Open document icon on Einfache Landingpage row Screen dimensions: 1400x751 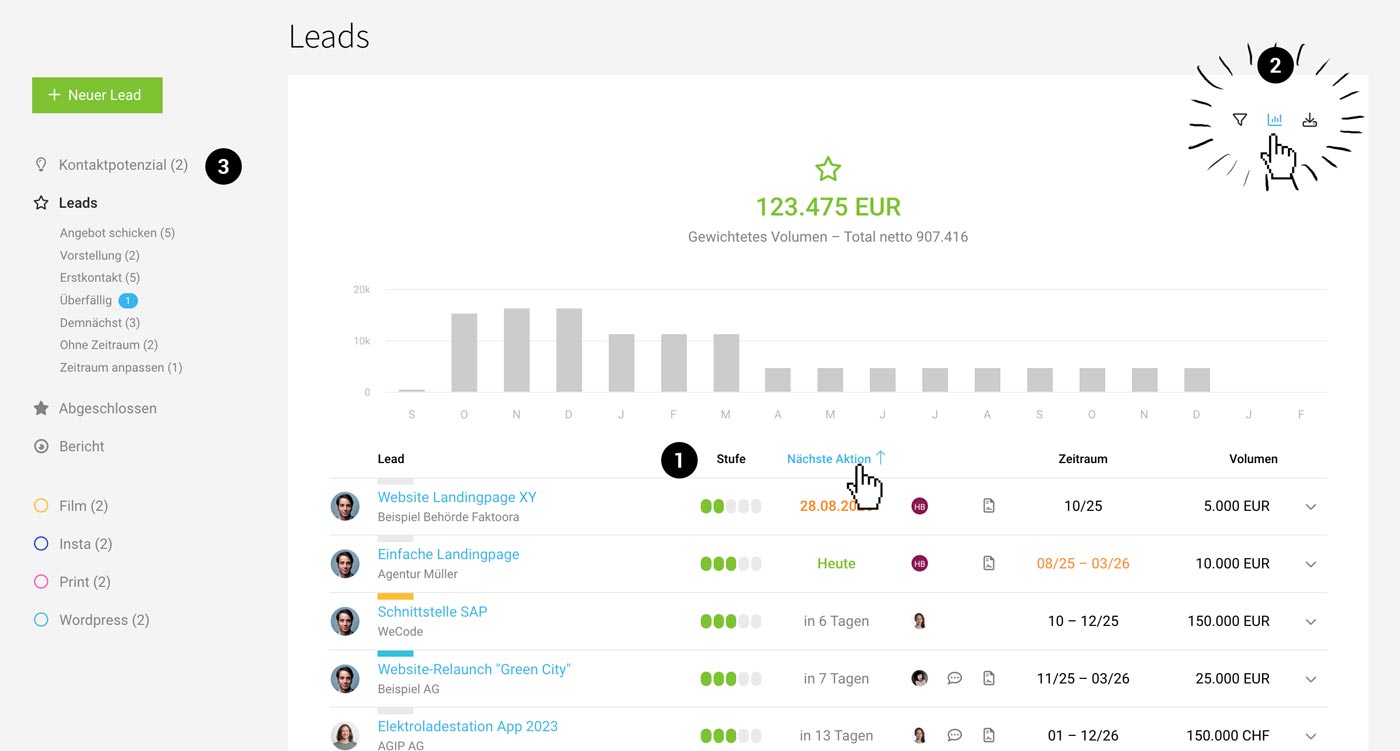click(988, 563)
